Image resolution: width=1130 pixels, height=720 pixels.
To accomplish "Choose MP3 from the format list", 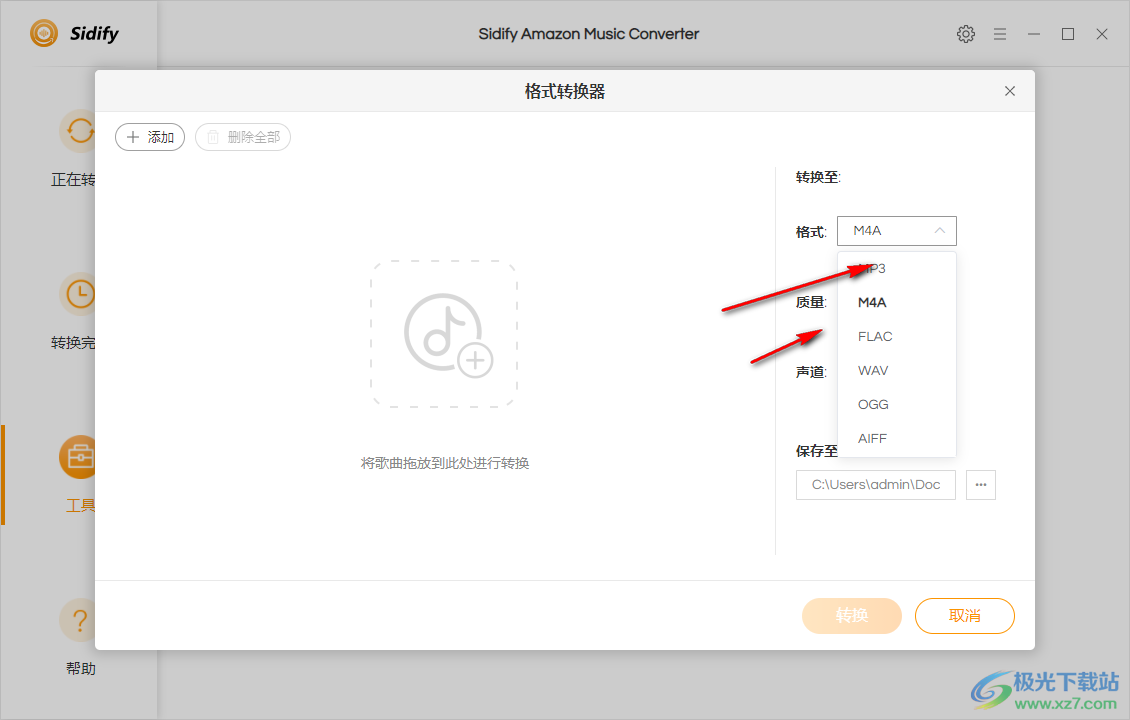I will (x=897, y=269).
